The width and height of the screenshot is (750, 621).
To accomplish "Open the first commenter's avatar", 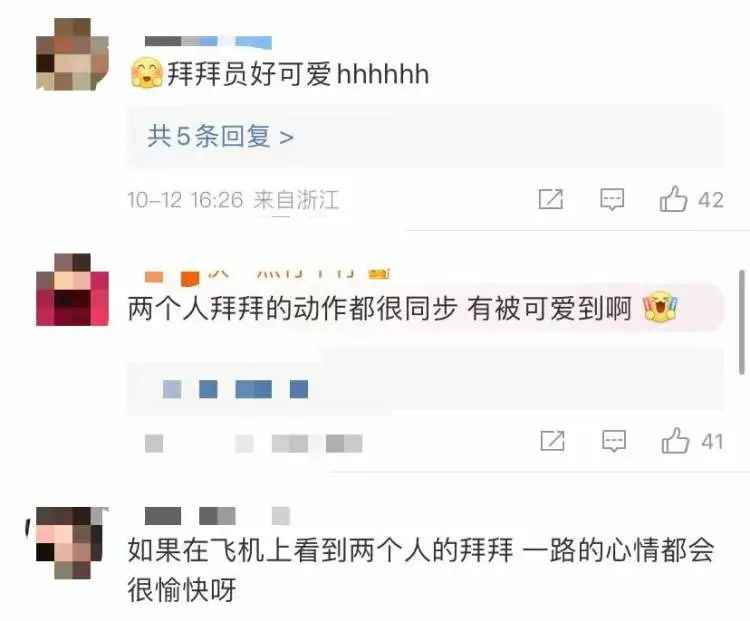I will click(72, 54).
